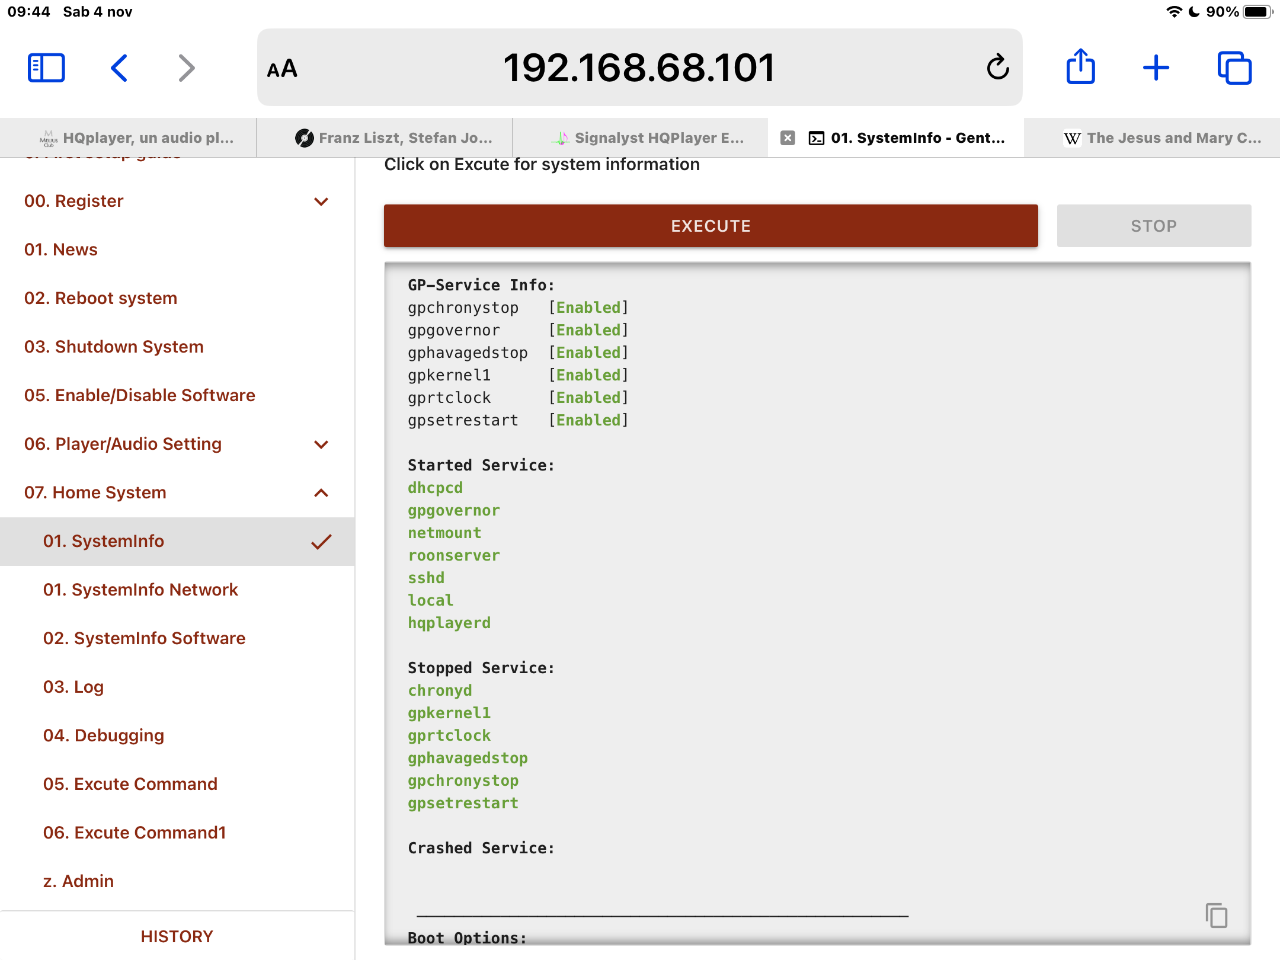Open the 04. Debugging page
Image resolution: width=1280 pixels, height=960 pixels.
click(x=103, y=736)
